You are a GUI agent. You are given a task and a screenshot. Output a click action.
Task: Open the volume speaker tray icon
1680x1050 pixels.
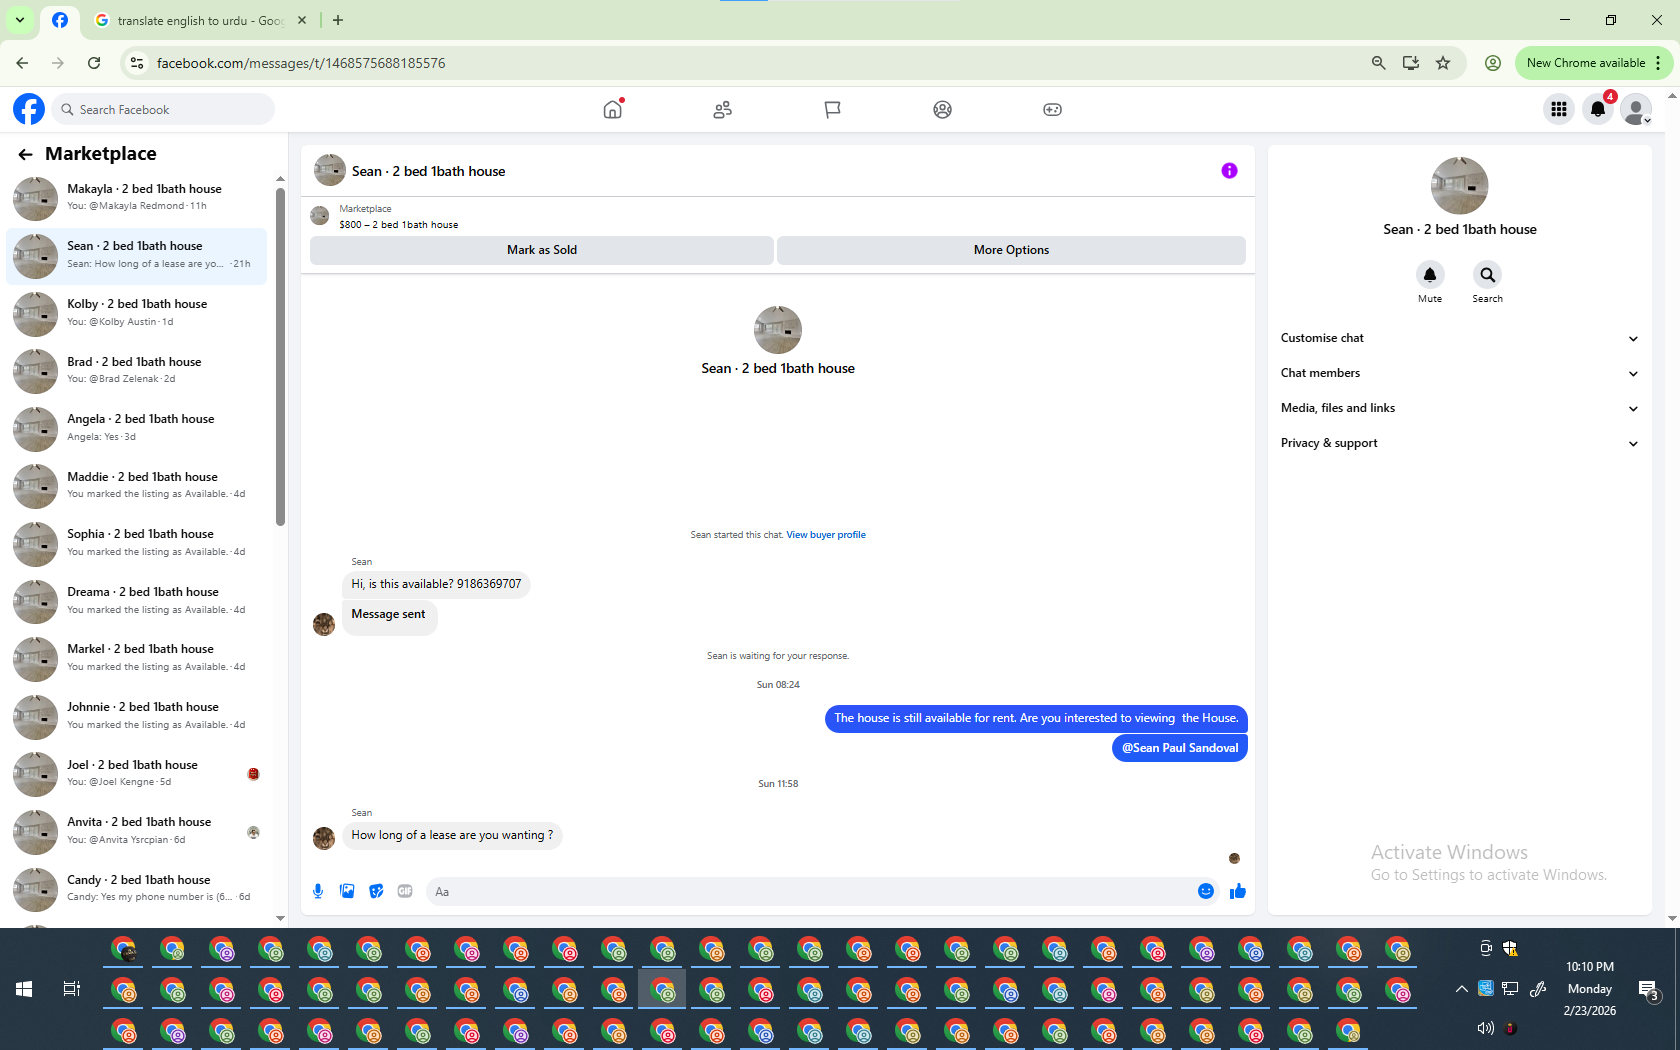[1486, 1028]
